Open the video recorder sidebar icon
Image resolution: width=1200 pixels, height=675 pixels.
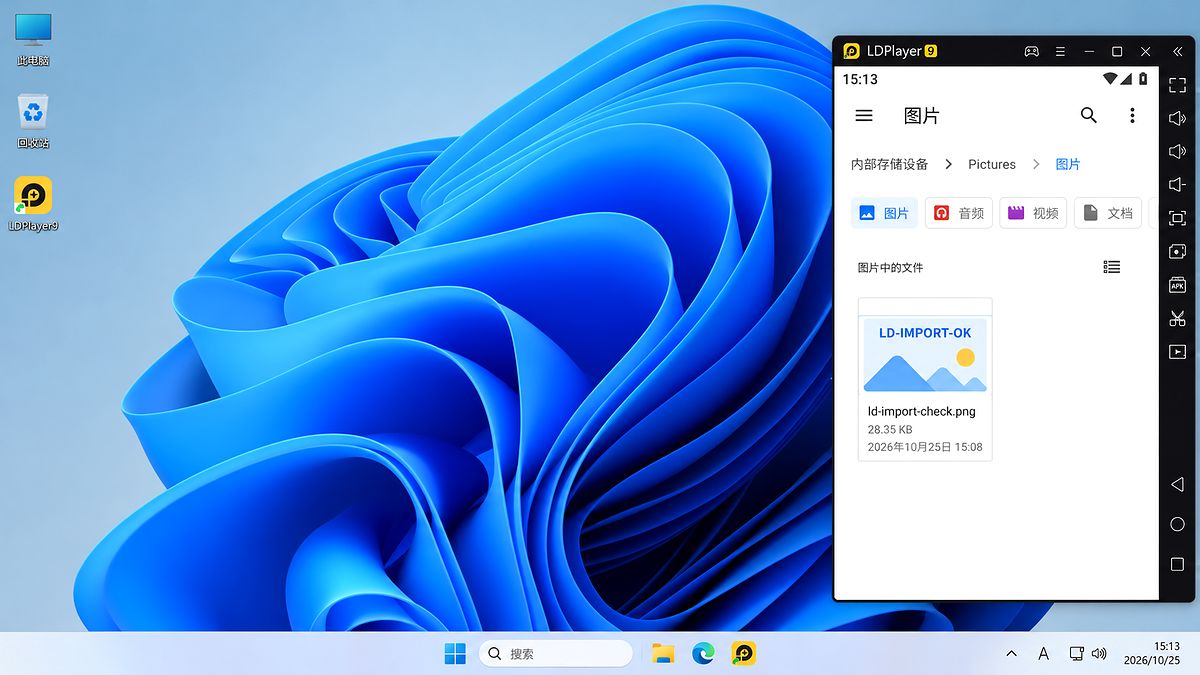1177,351
